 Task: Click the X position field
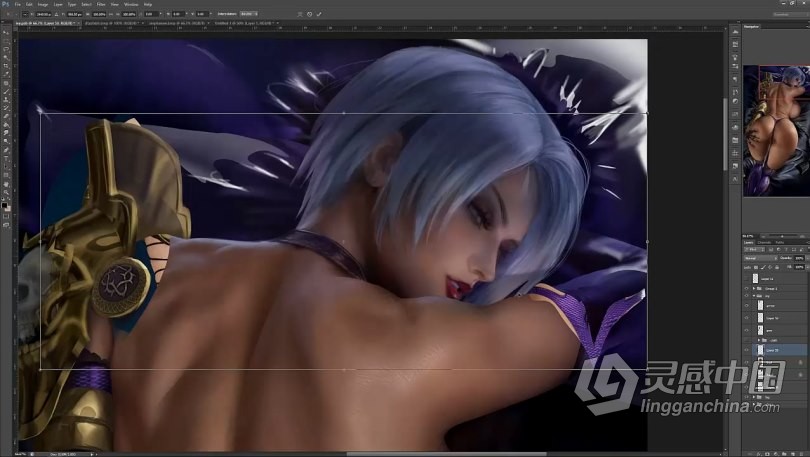click(44, 14)
